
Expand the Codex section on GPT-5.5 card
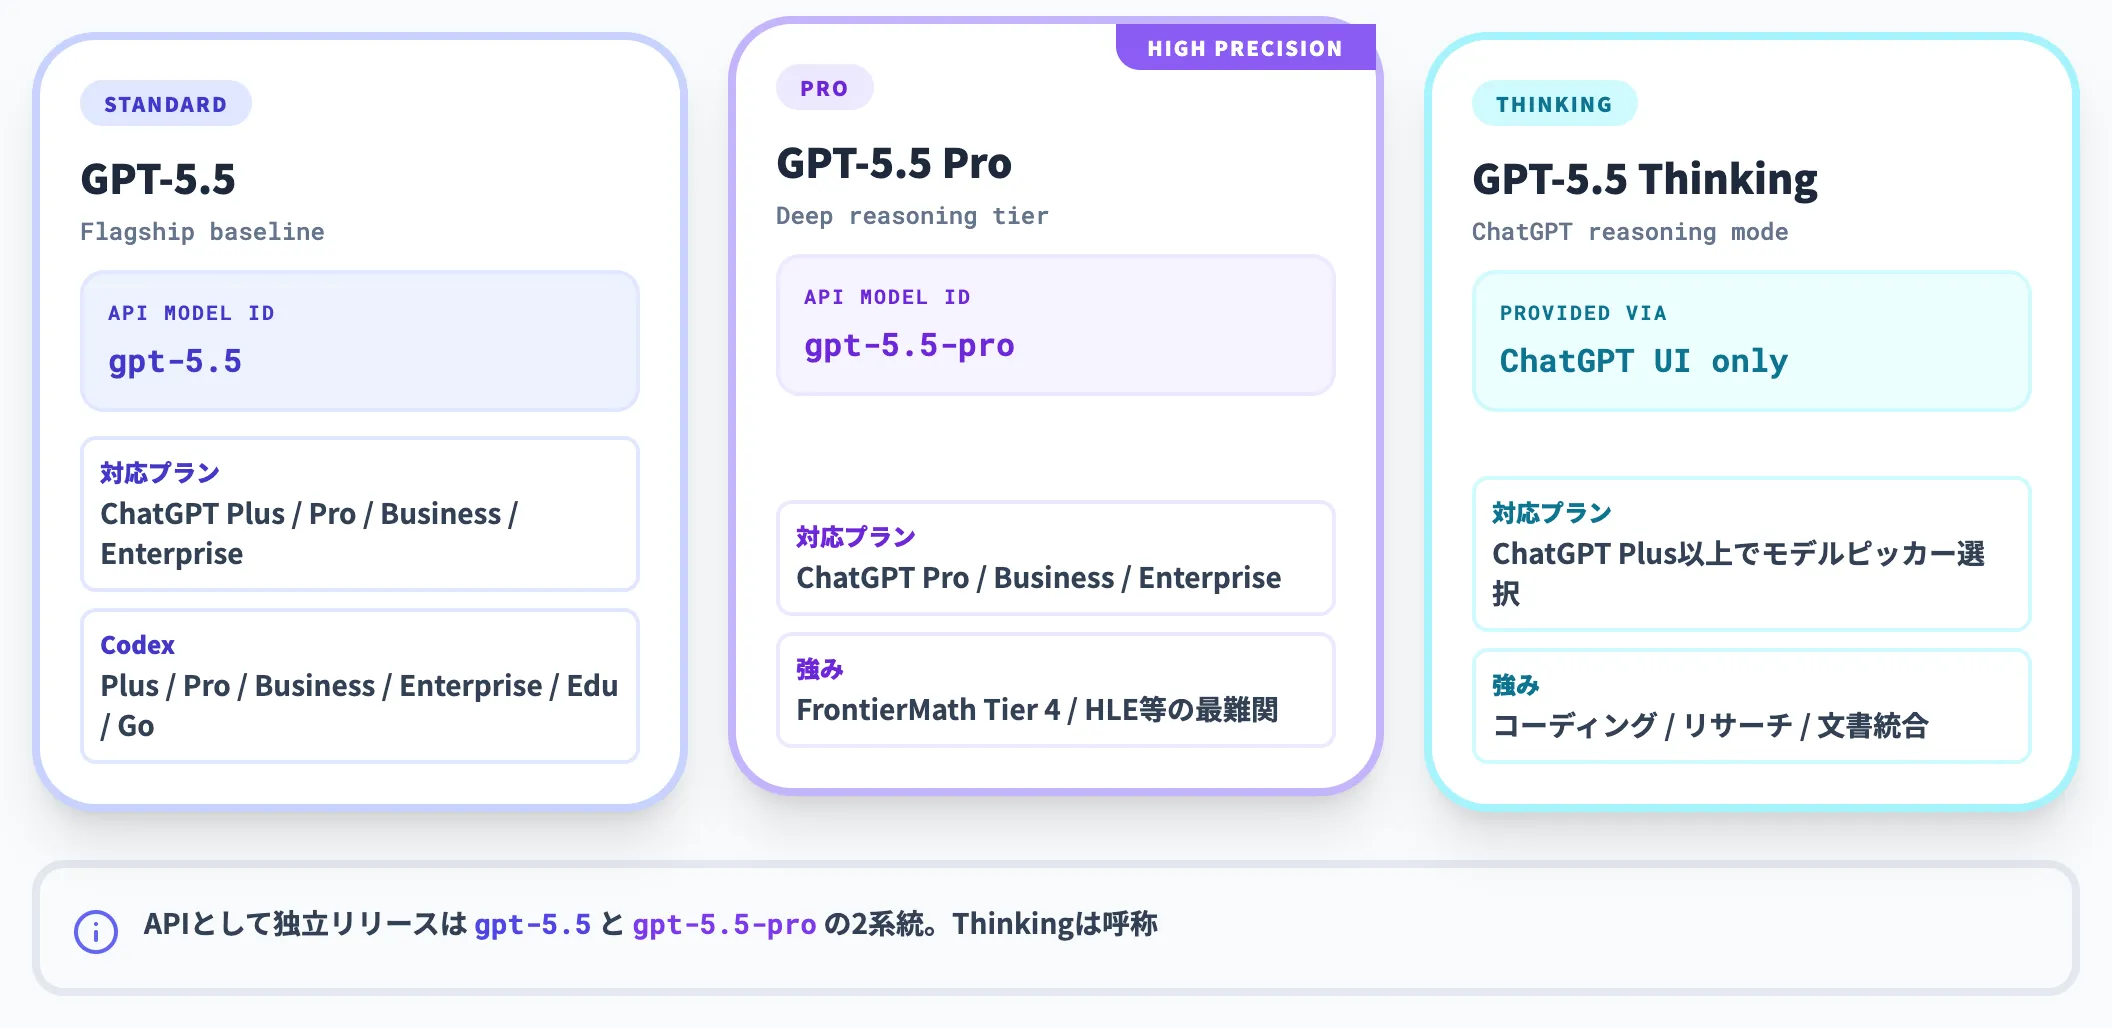tap(360, 686)
